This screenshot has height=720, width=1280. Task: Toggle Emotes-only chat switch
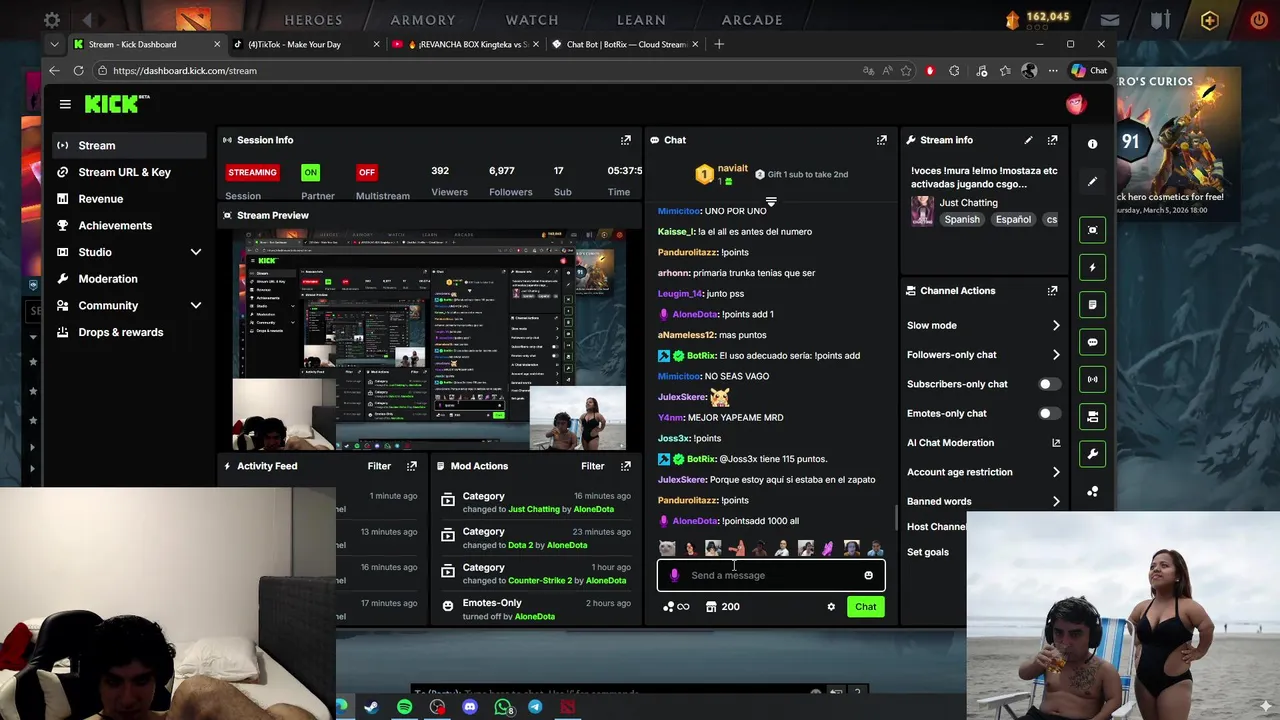(x=1048, y=413)
